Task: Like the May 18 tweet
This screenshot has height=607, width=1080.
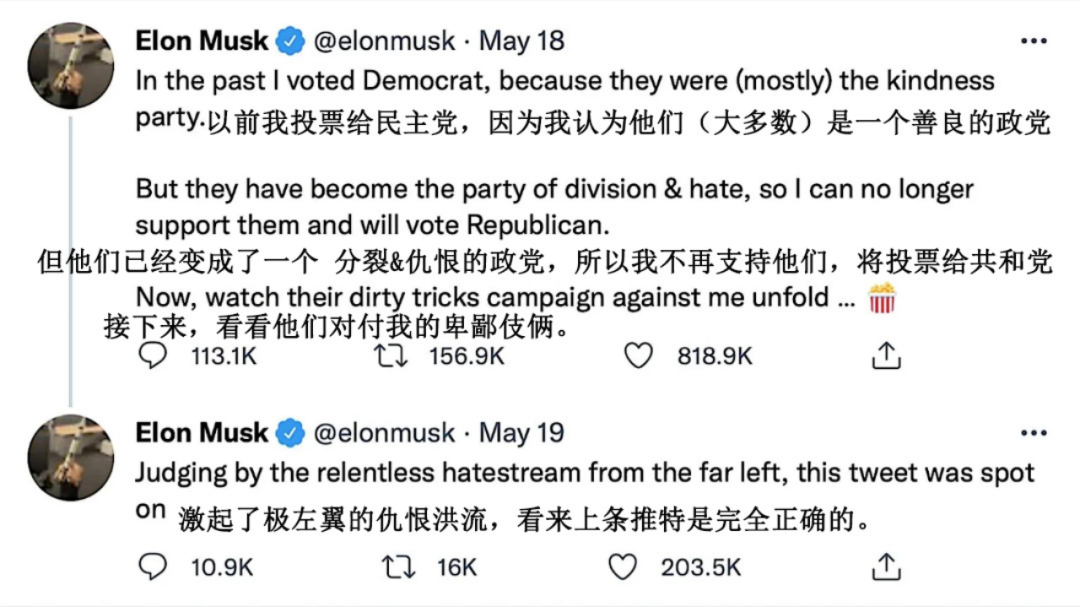Action: point(638,356)
